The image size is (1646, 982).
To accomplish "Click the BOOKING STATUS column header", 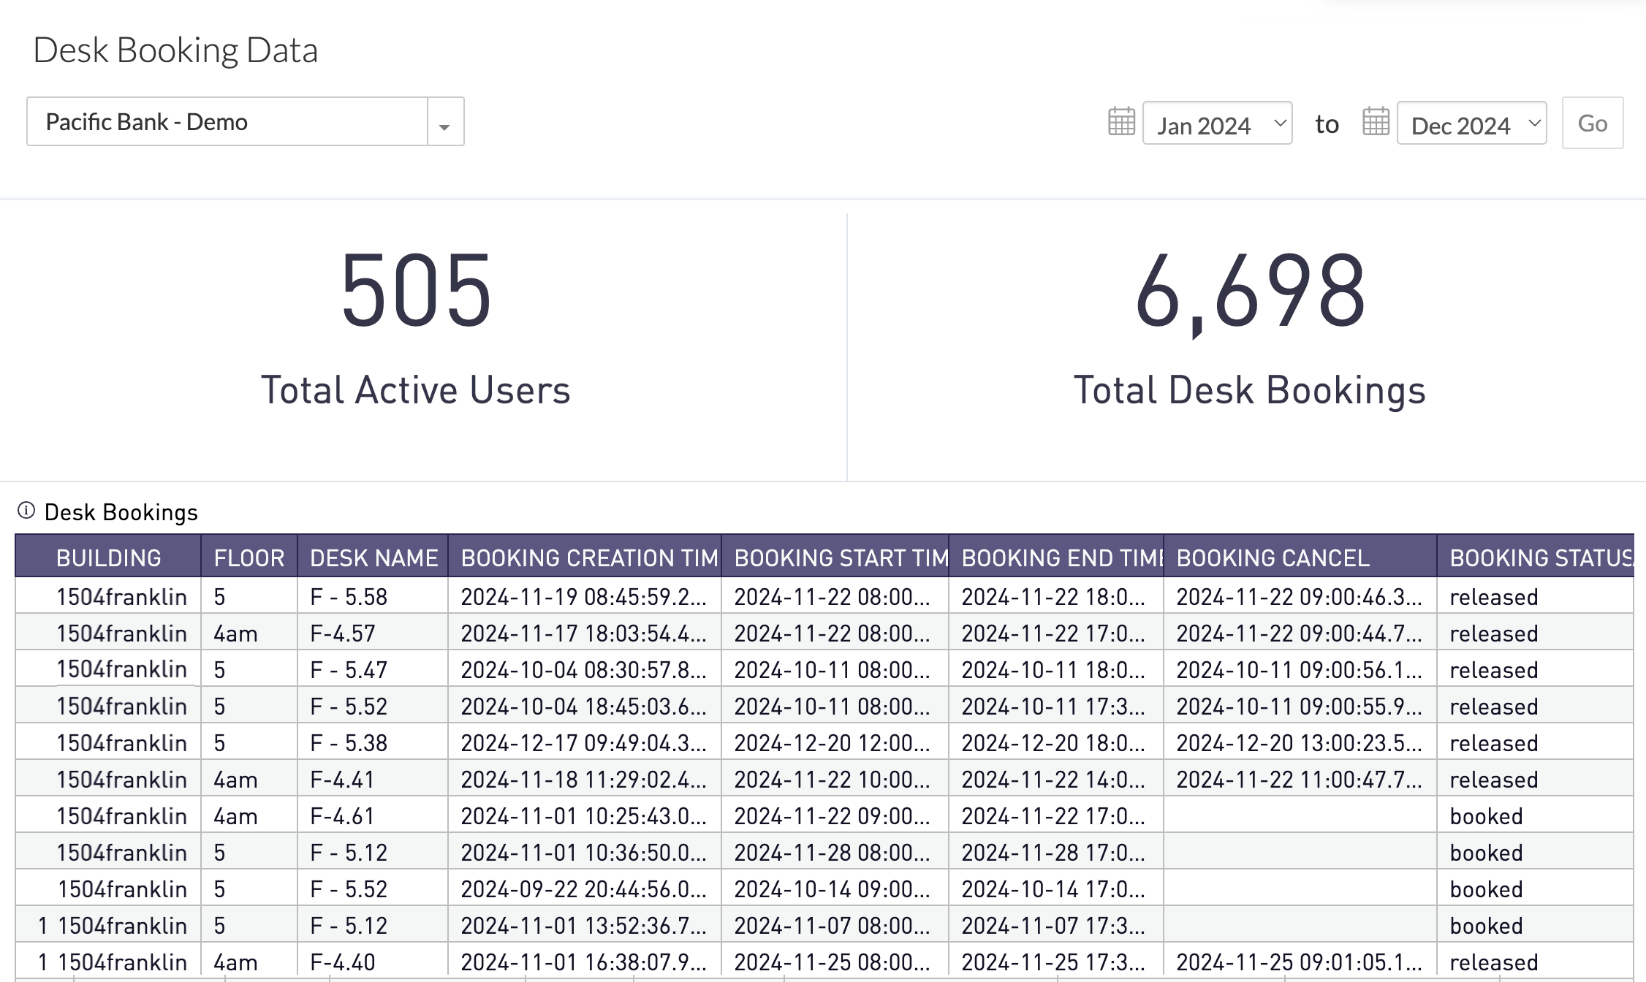I will click(1540, 558).
